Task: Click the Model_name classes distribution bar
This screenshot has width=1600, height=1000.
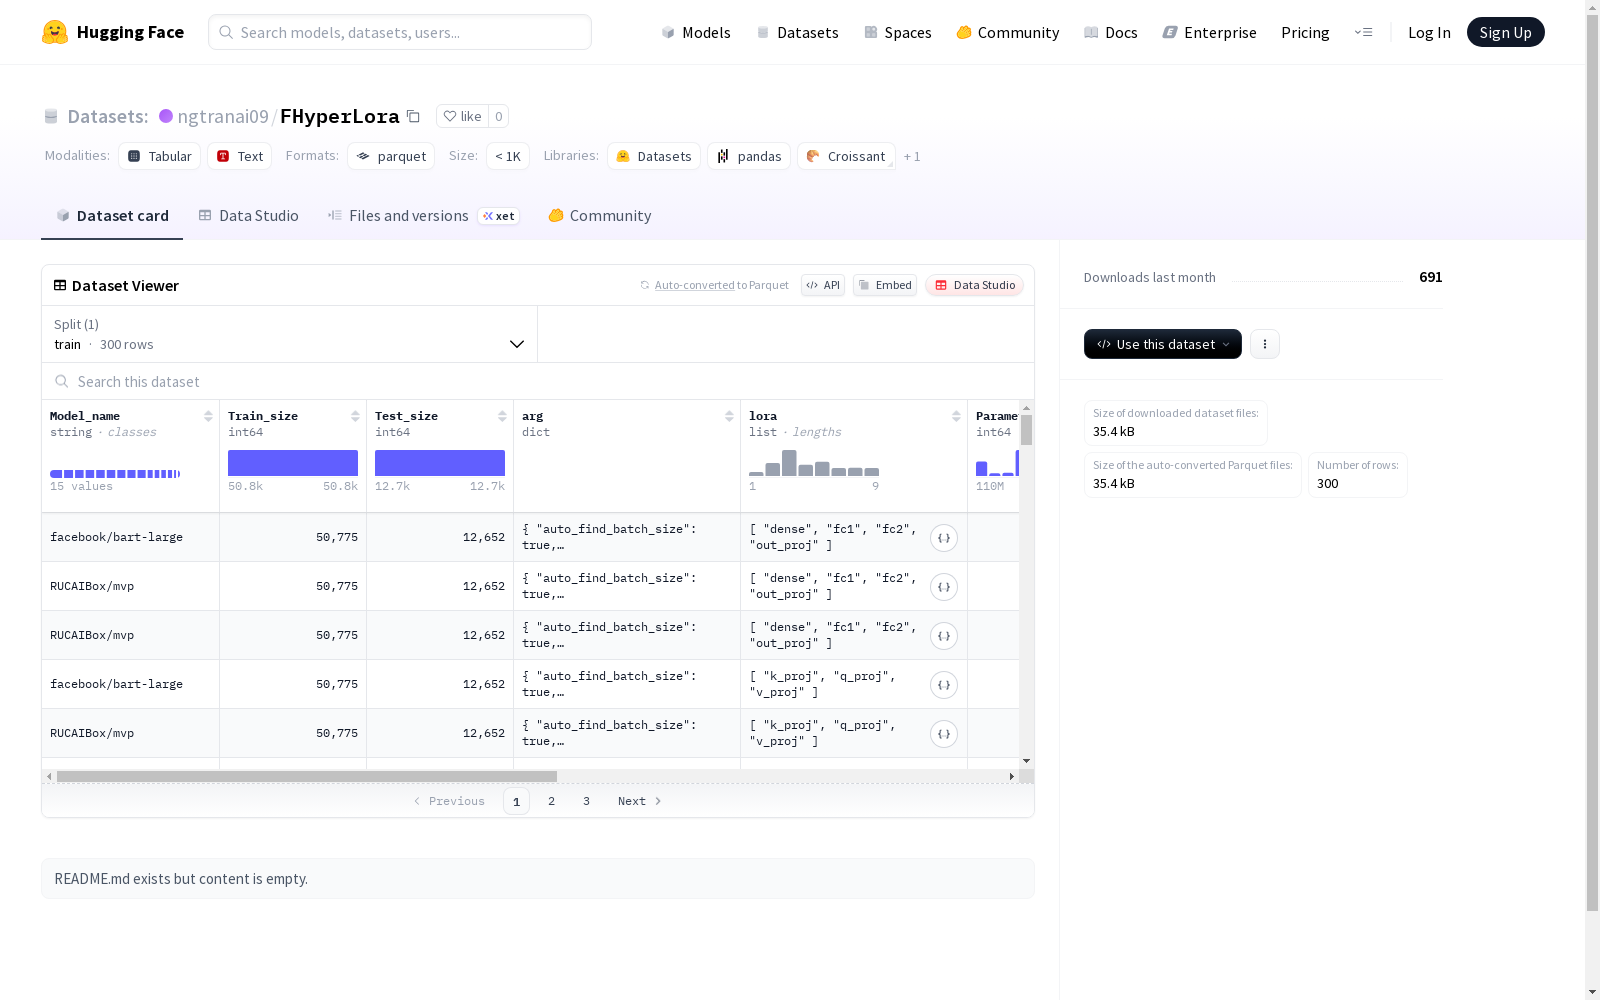Action: pos(115,474)
